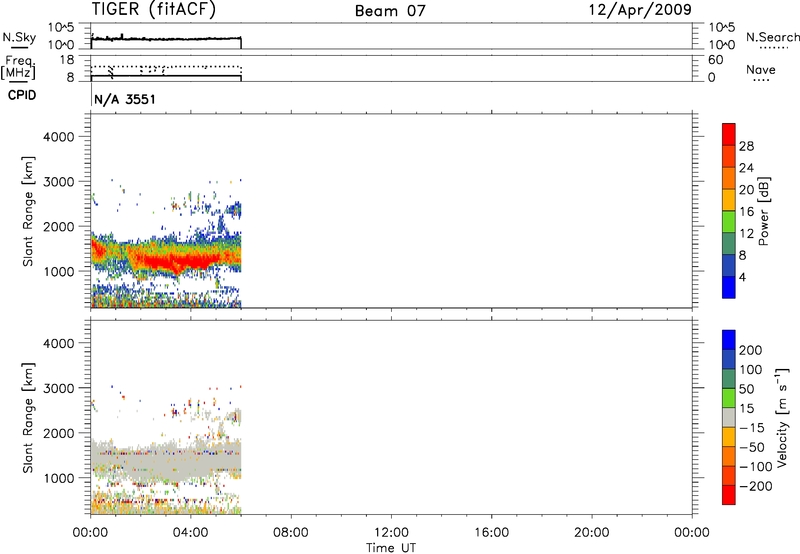Click the 200 tick on velocity scale

751,350
